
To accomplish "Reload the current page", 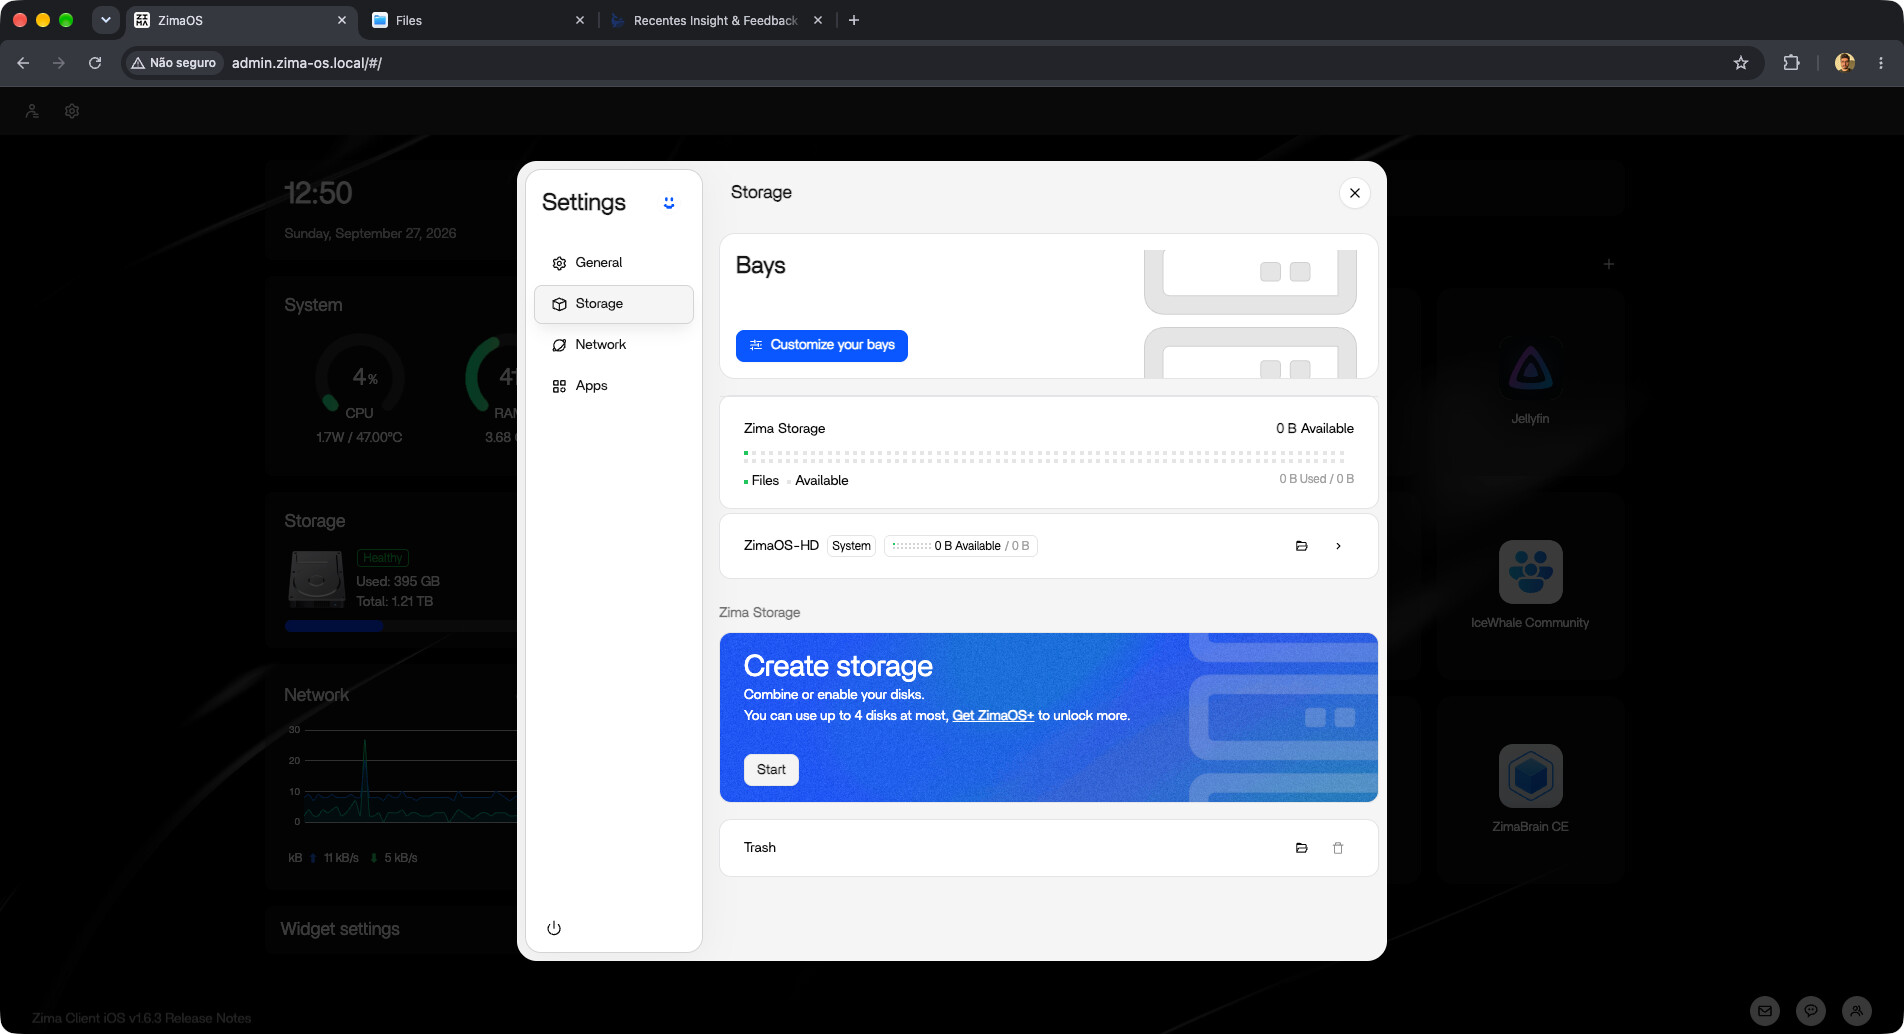I will click(x=95, y=63).
